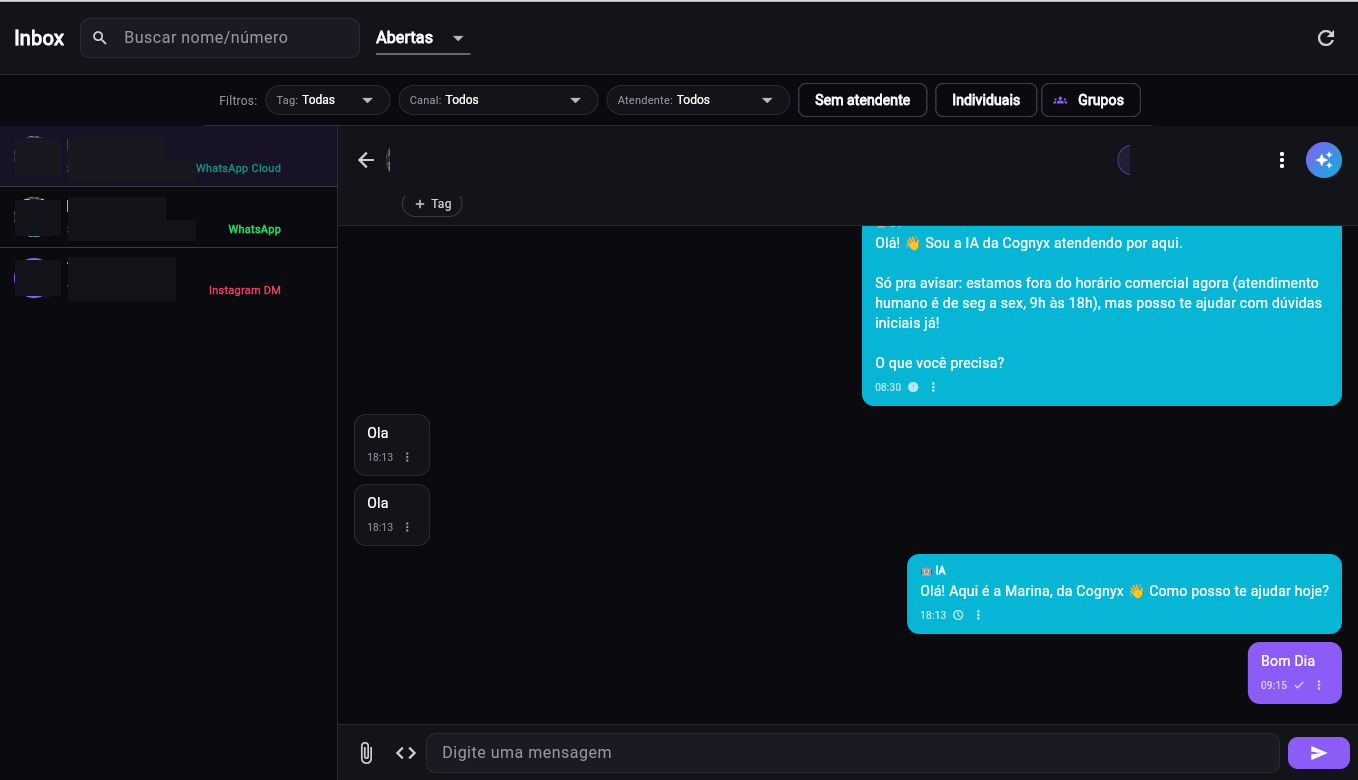Expand the Abertas status dropdown
1358x780 pixels.
[423, 38]
